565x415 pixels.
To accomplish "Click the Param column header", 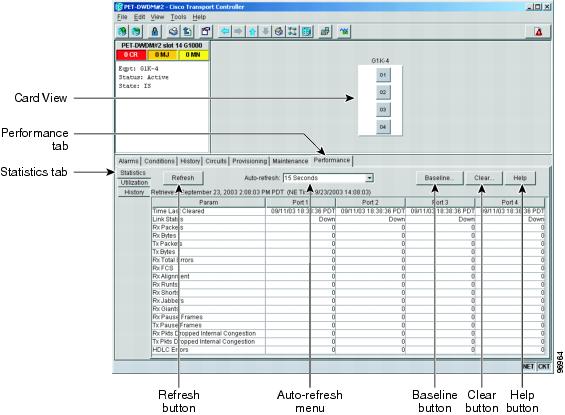I will pyautogui.click(x=209, y=202).
